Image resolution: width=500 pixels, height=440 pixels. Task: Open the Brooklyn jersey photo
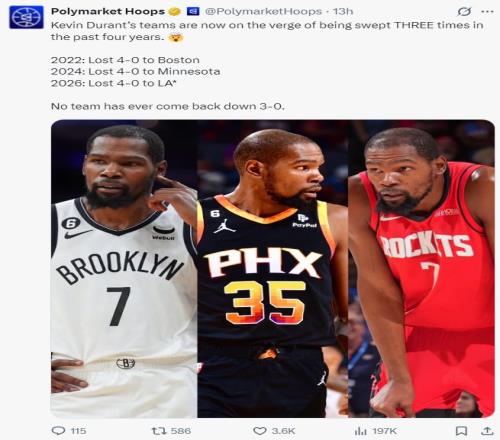124,269
